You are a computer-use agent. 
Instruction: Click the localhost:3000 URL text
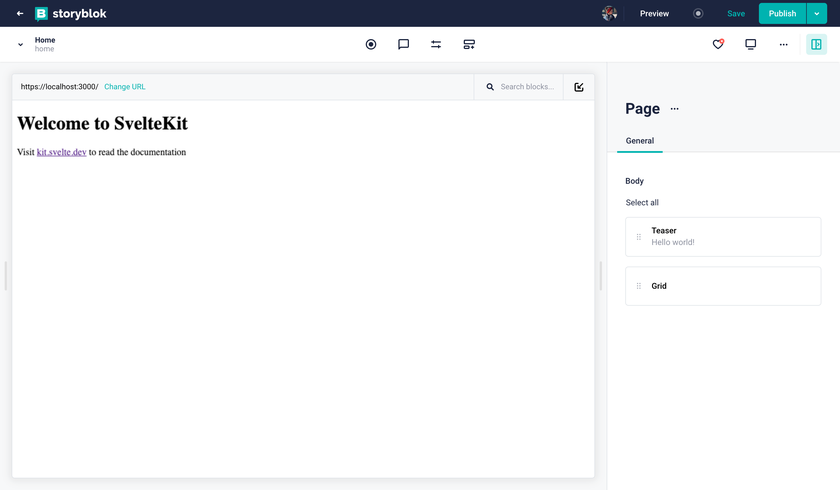[x=59, y=87]
